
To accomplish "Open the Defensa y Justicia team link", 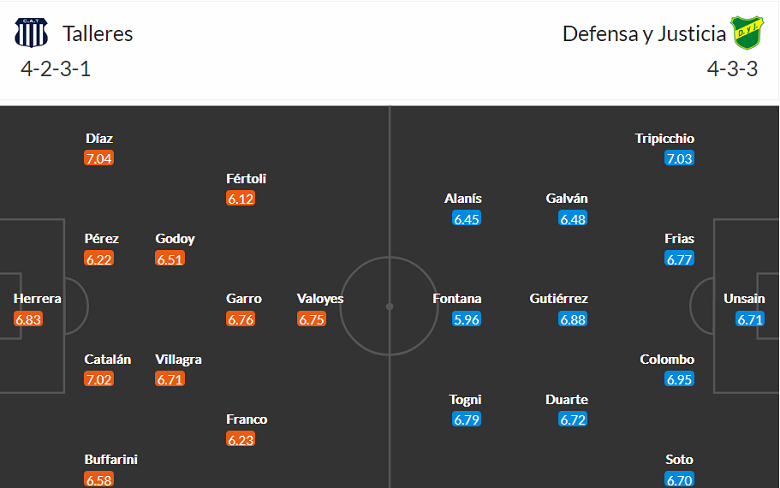I will [x=644, y=33].
